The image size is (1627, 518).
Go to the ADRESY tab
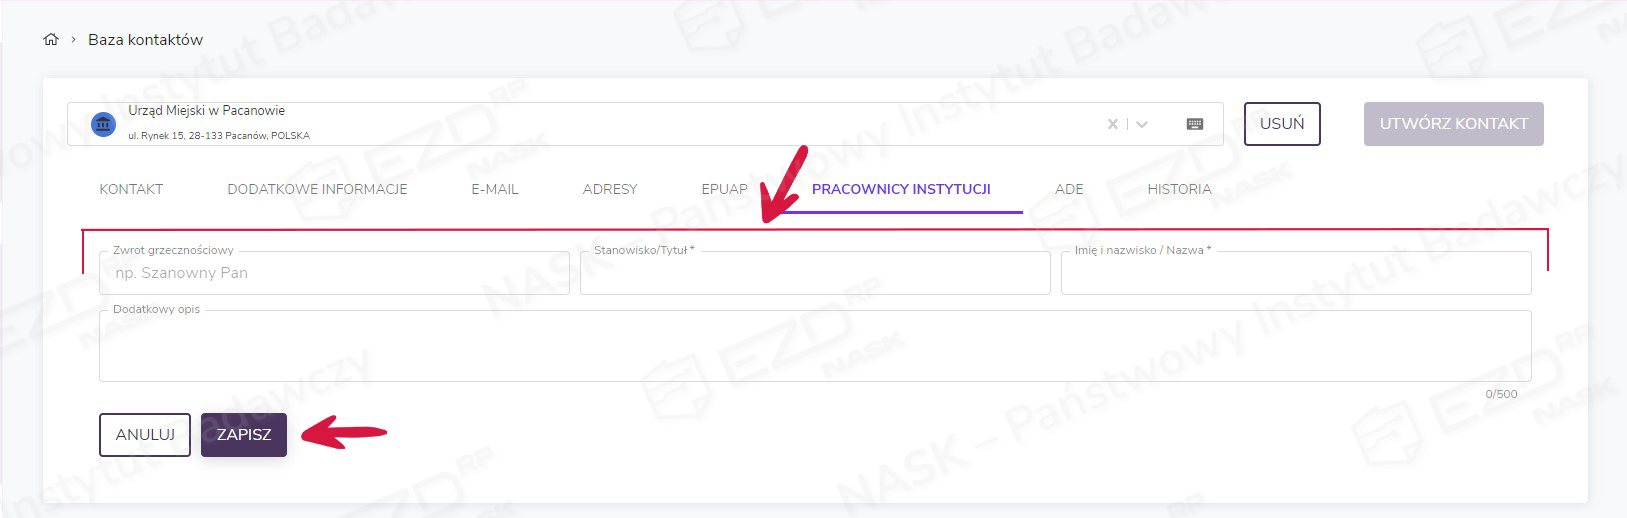click(x=610, y=189)
